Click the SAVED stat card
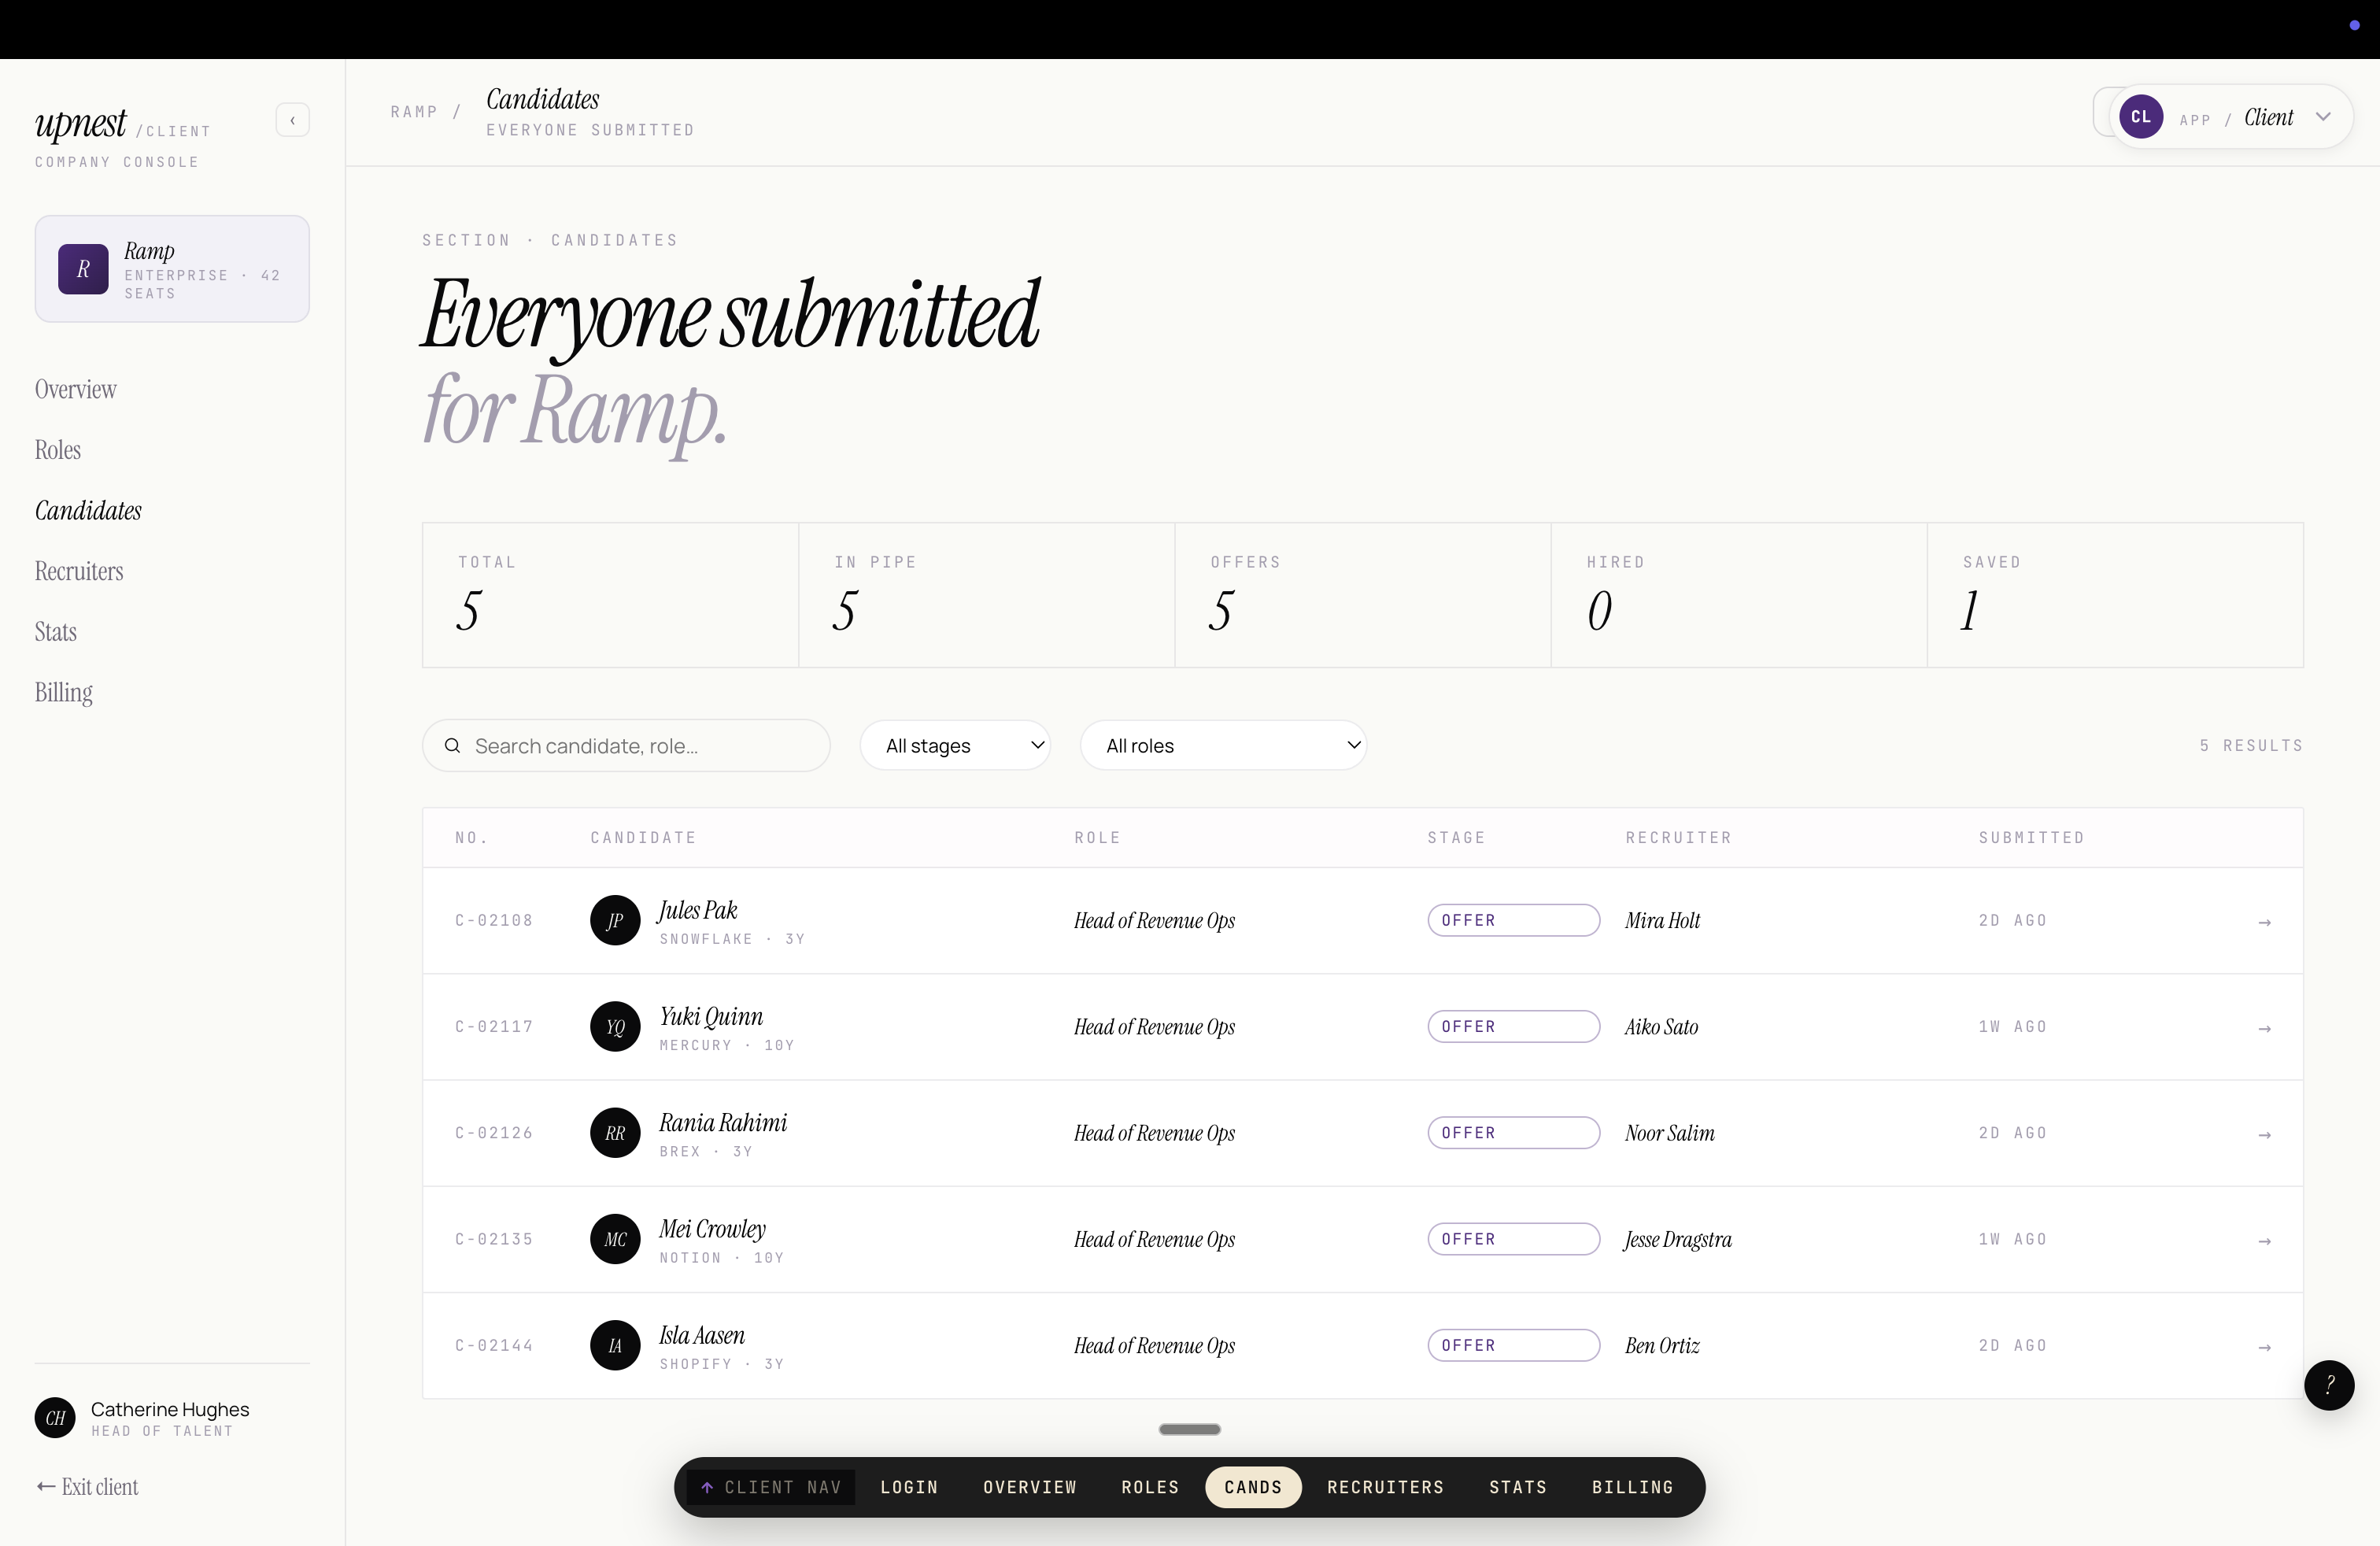Image resolution: width=2380 pixels, height=1546 pixels. pos(2115,595)
